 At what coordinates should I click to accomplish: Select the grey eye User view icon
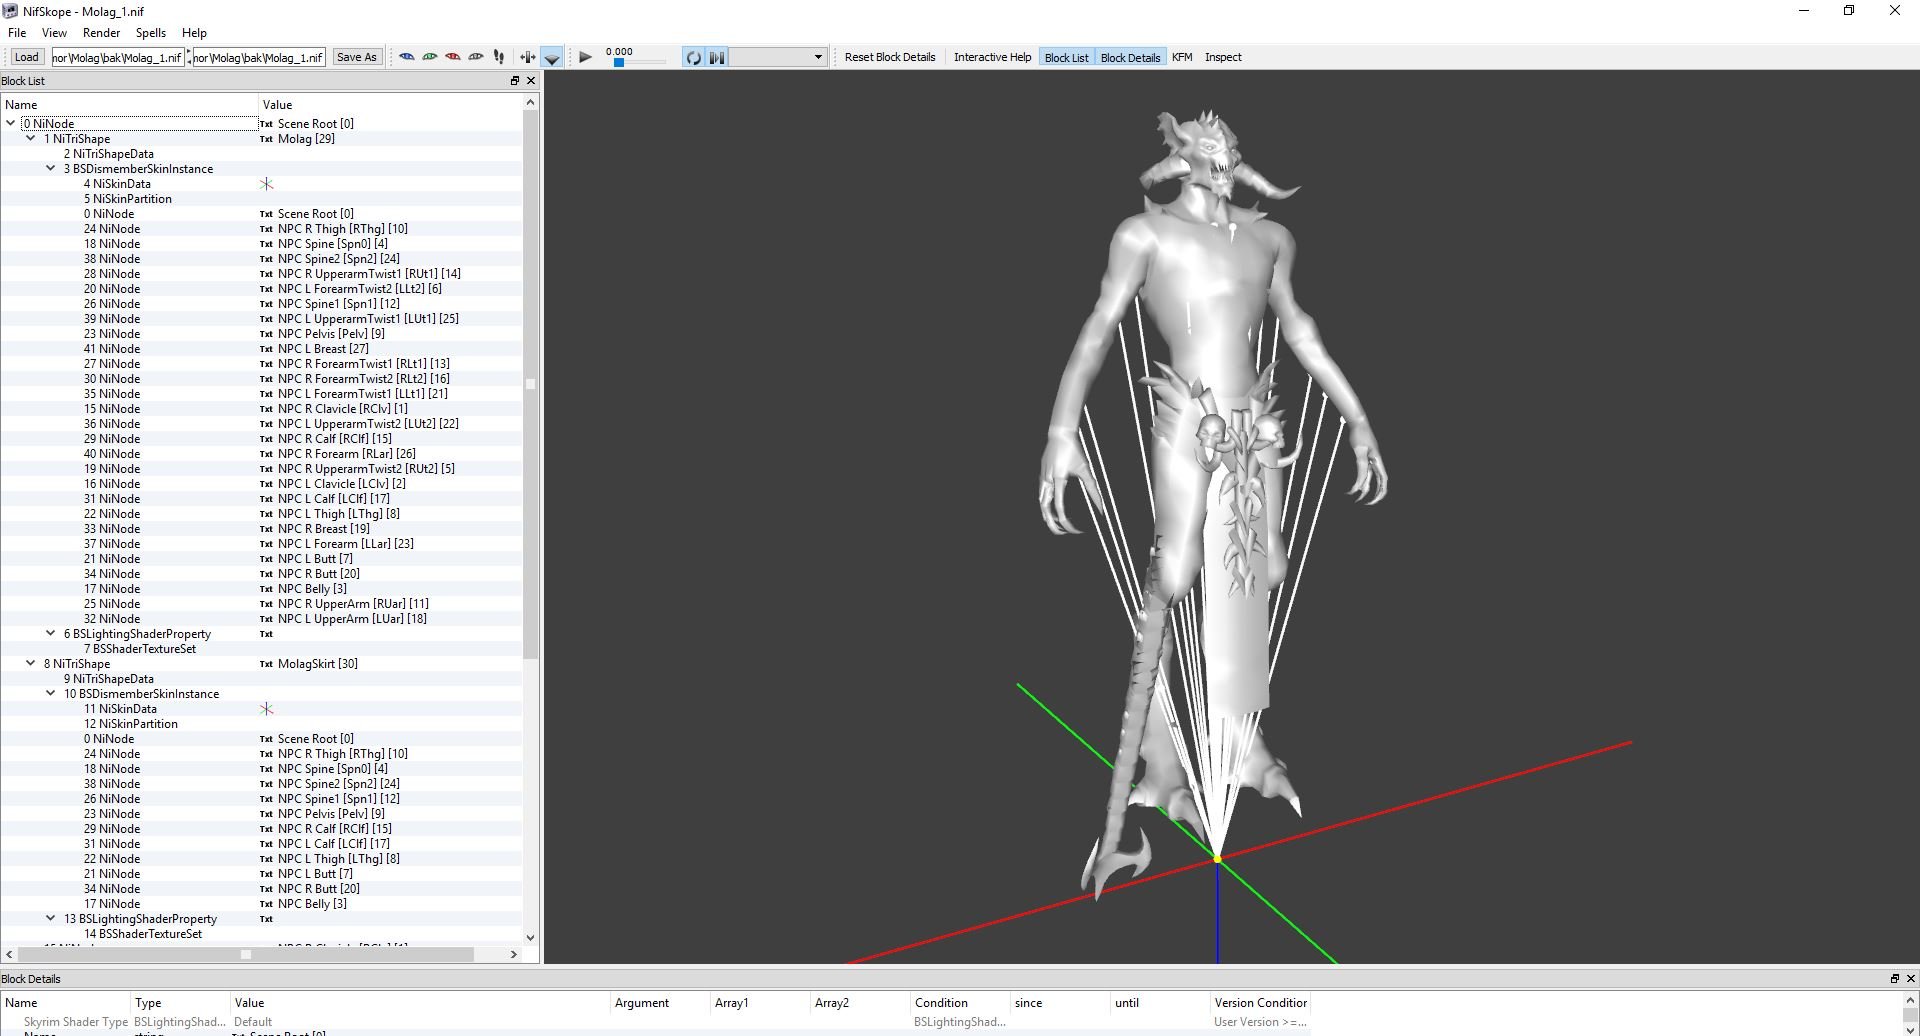[476, 57]
